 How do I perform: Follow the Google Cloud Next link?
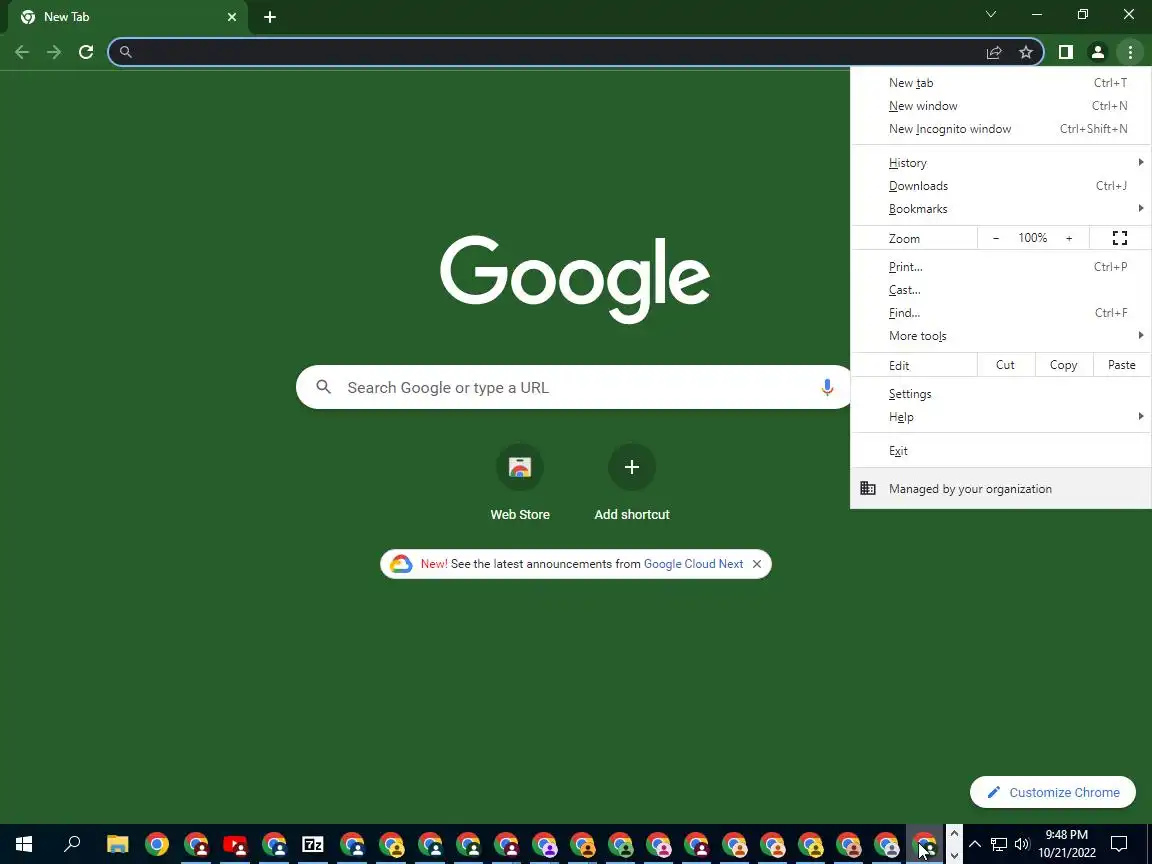pos(694,564)
